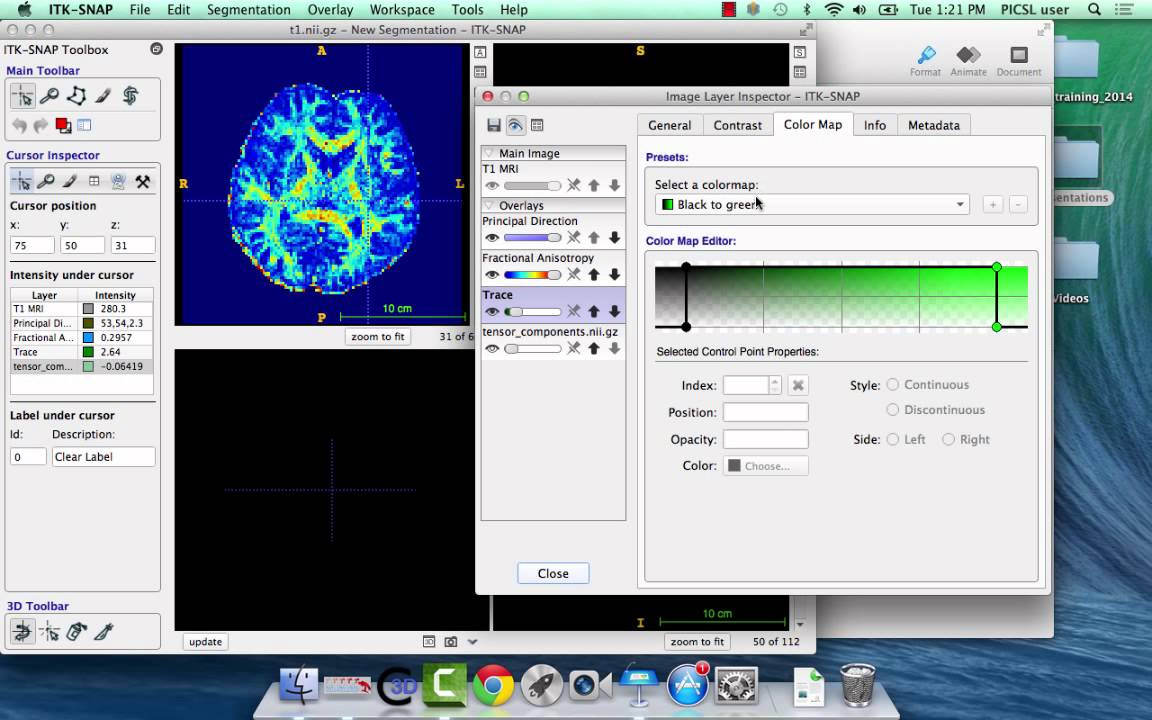Select the snake segmentation tool
The height and width of the screenshot is (720, 1152).
click(x=130, y=96)
